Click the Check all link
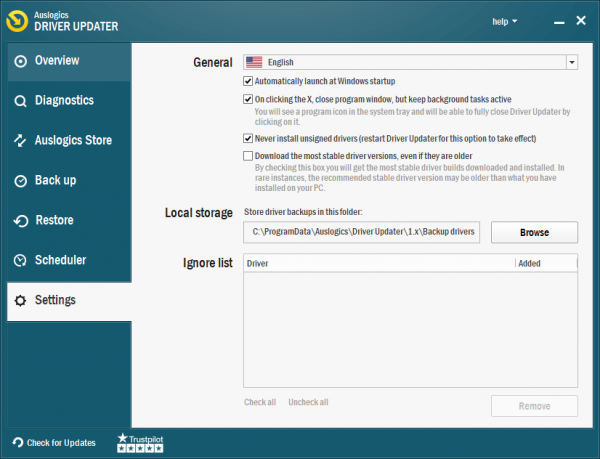Image resolution: width=600 pixels, height=459 pixels. 260,402
